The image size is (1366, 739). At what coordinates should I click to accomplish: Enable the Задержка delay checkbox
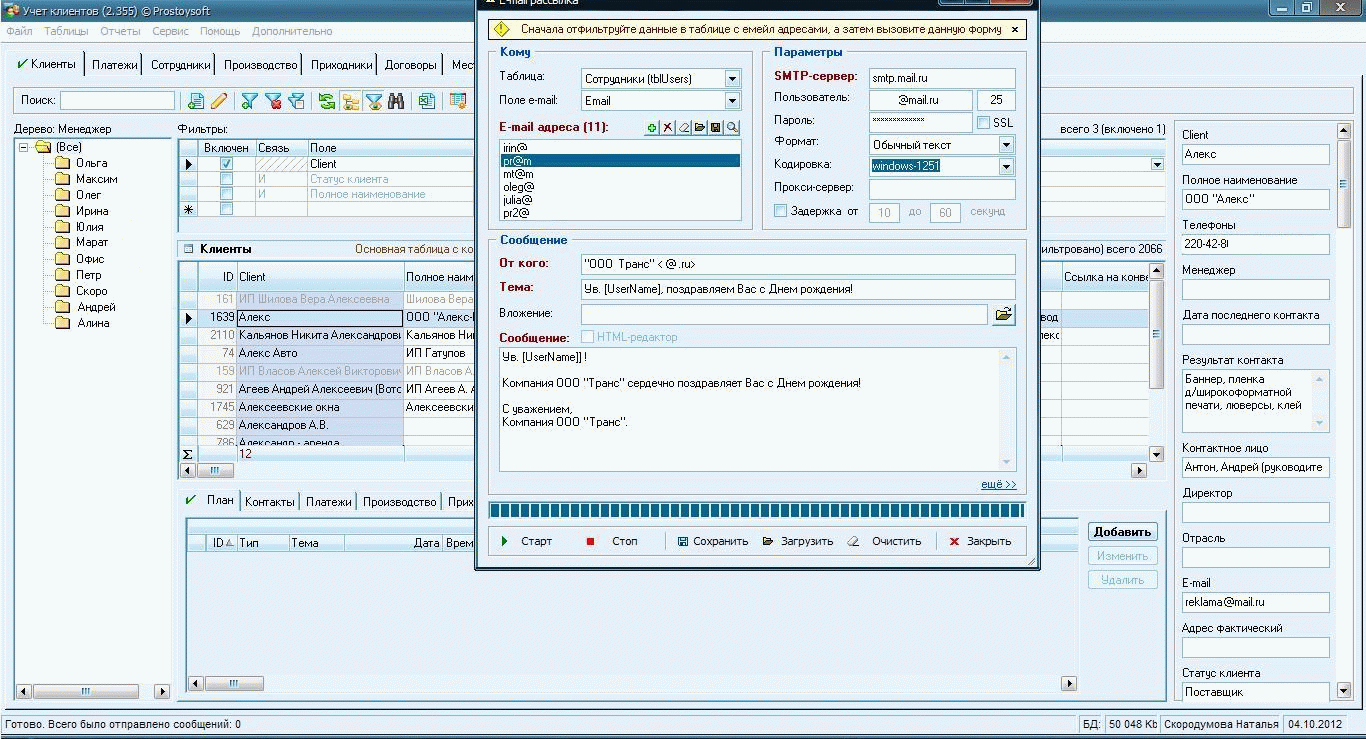pos(781,211)
